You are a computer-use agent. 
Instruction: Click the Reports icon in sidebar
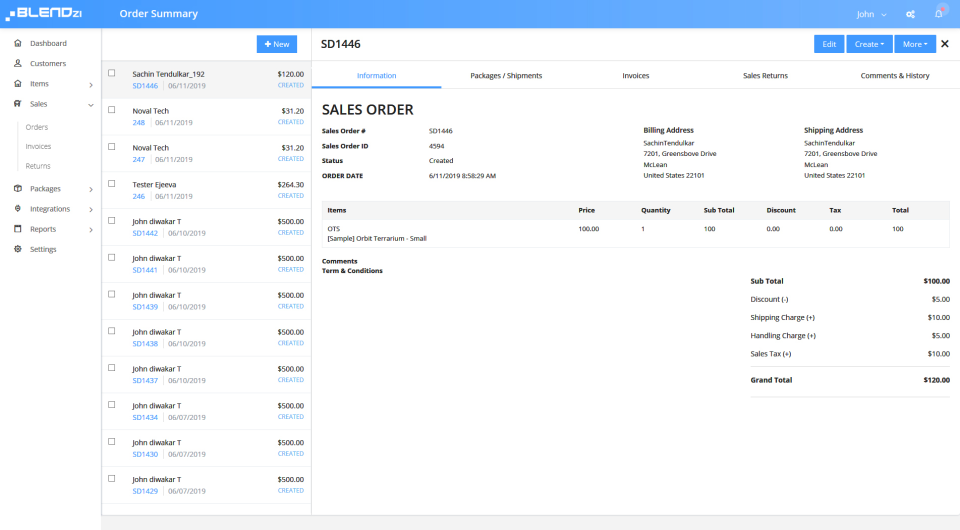(x=18, y=229)
